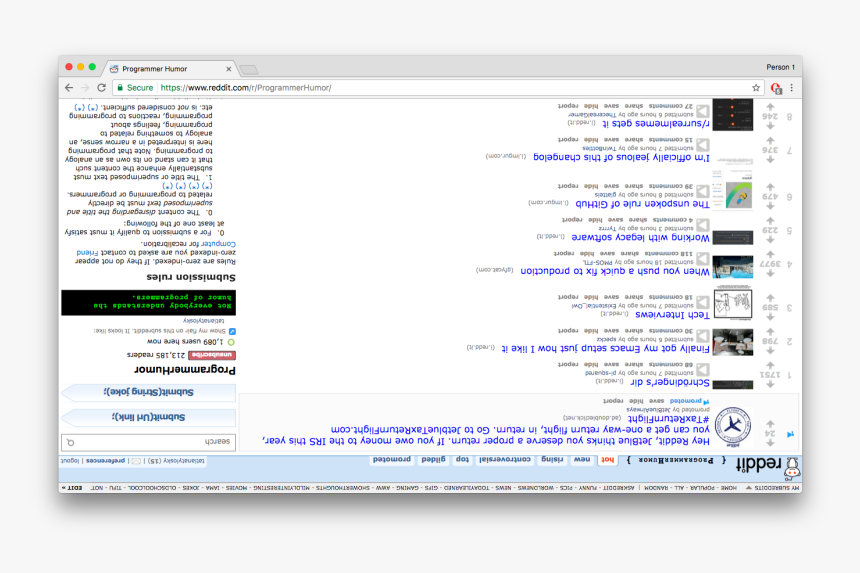Expand preview of 'I'm officially jealous' post
This screenshot has width=860, height=573.
(703, 145)
